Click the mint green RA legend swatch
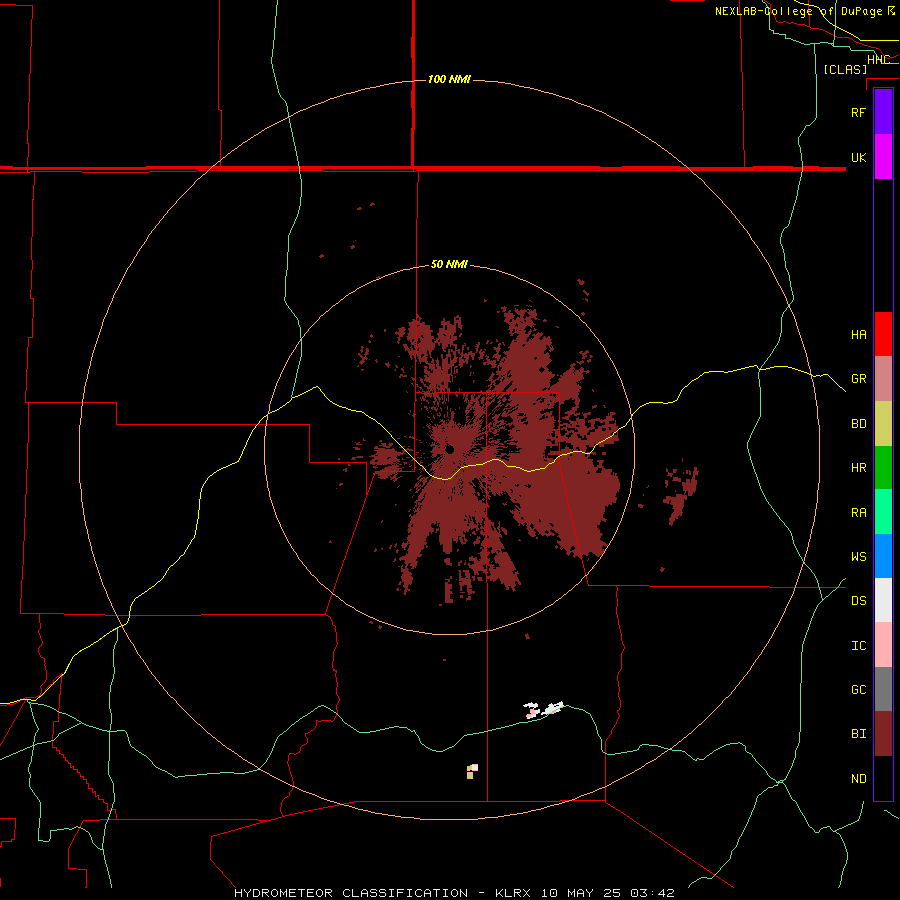 tap(883, 512)
